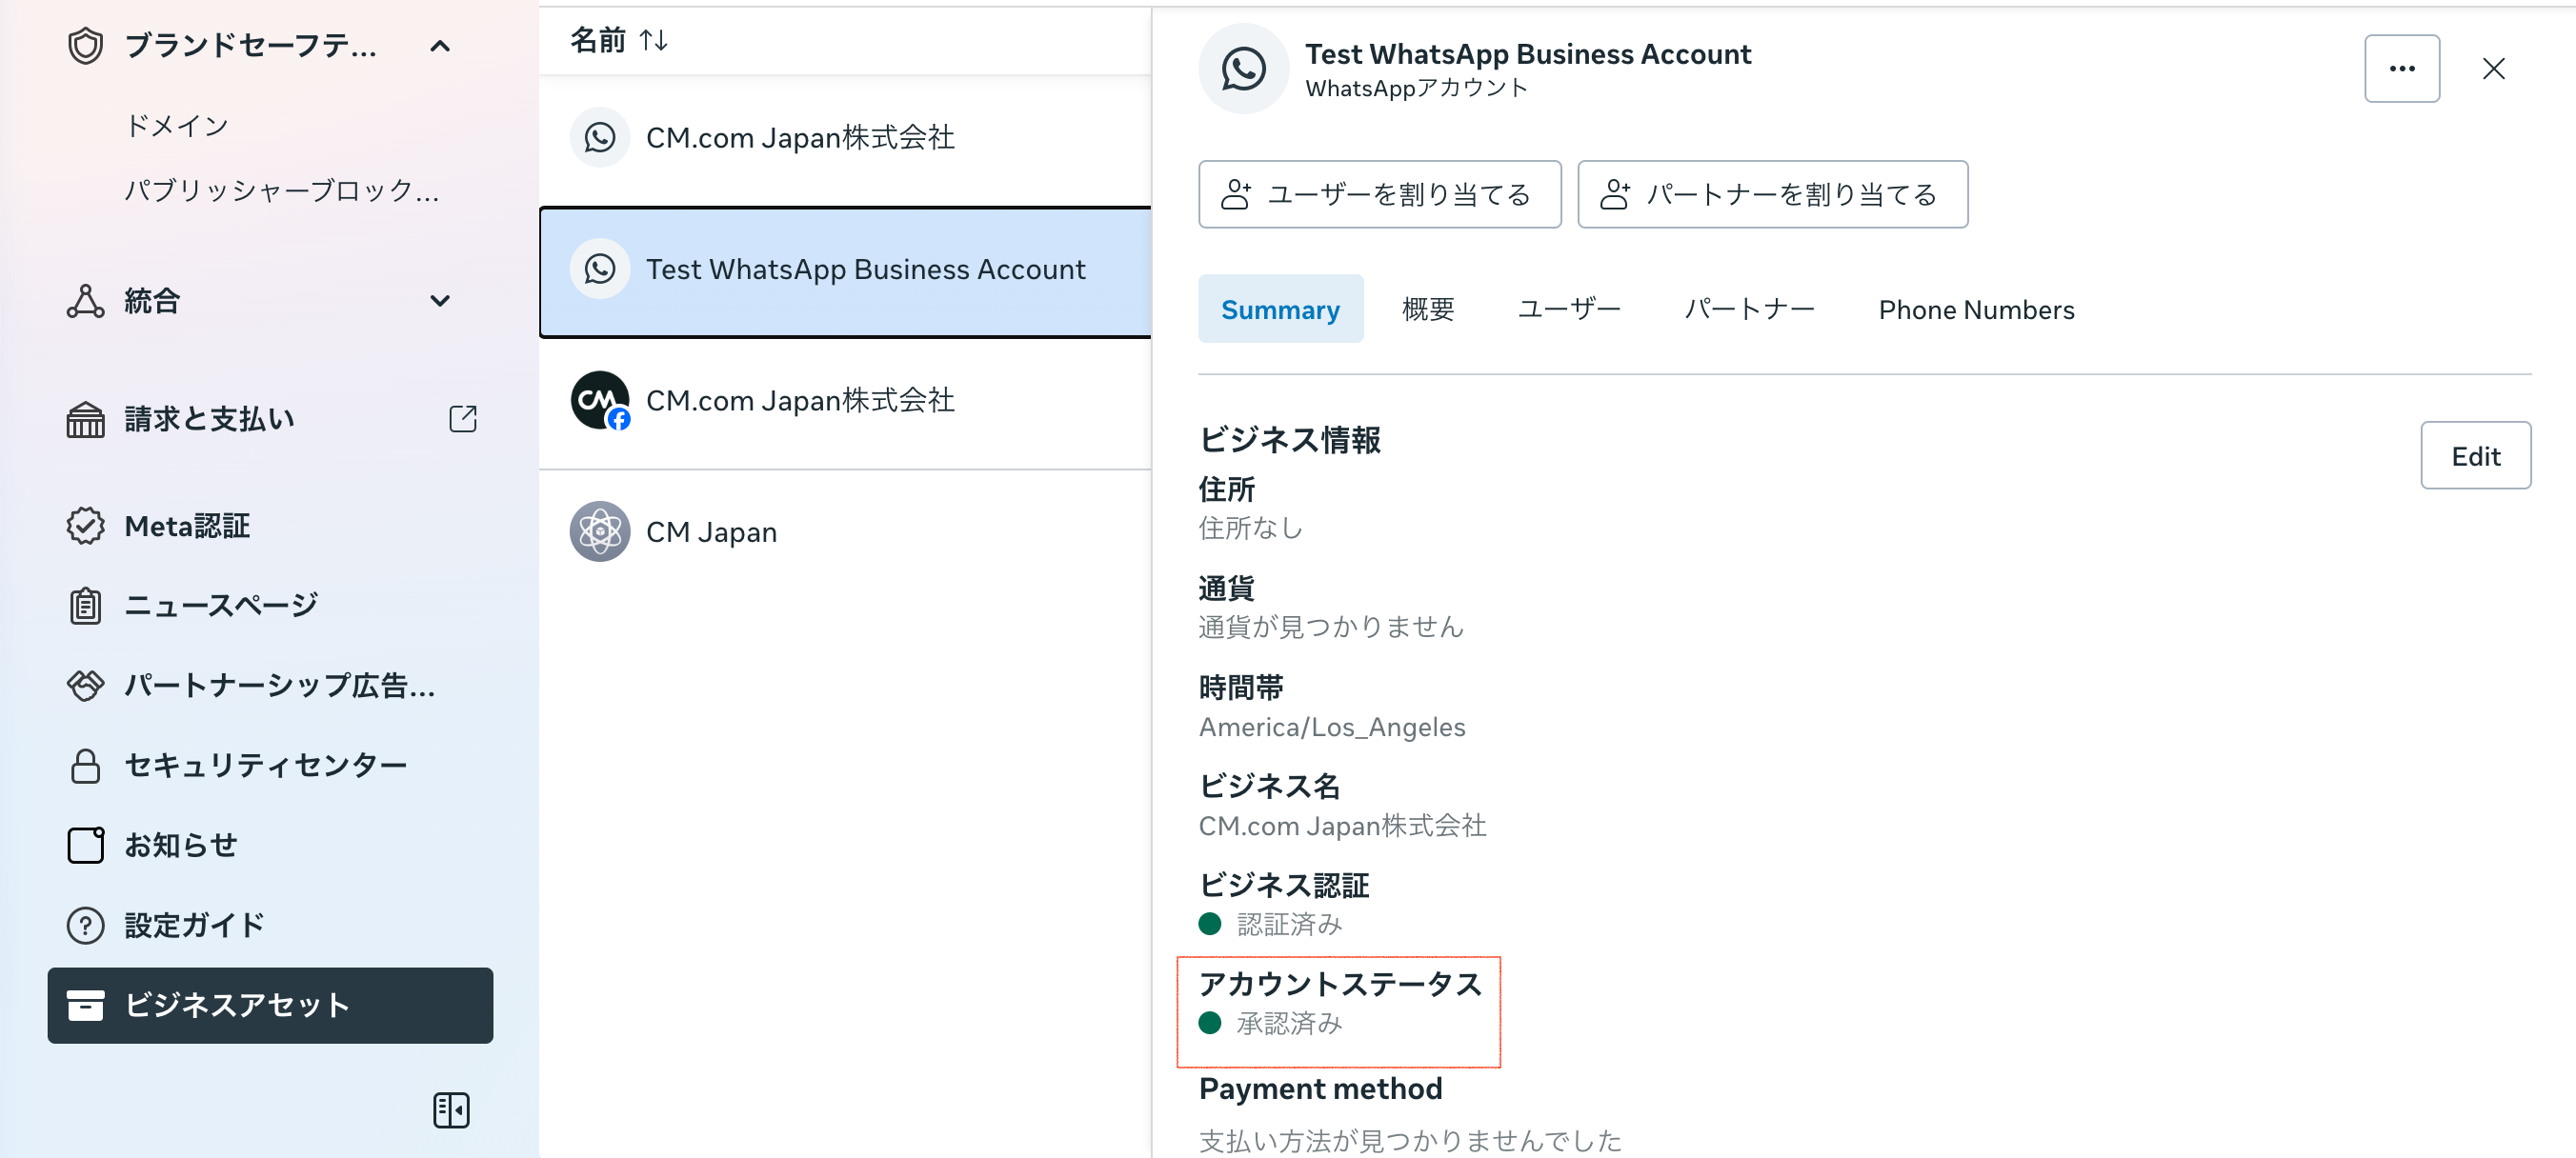Image resolution: width=2576 pixels, height=1158 pixels.
Task: Select CM Japan in the asset list
Action: [x=710, y=532]
